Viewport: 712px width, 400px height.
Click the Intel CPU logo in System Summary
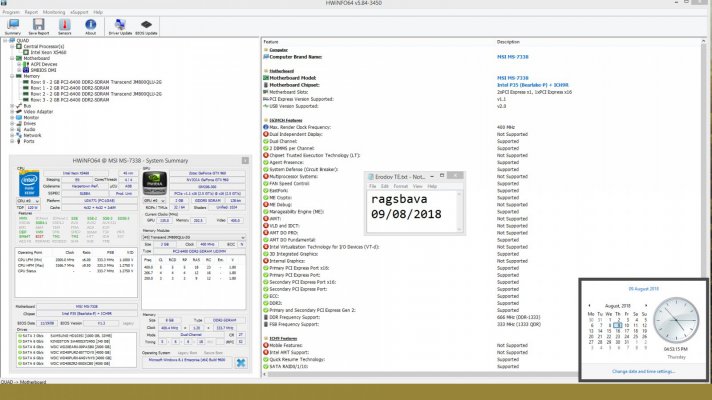(29, 183)
